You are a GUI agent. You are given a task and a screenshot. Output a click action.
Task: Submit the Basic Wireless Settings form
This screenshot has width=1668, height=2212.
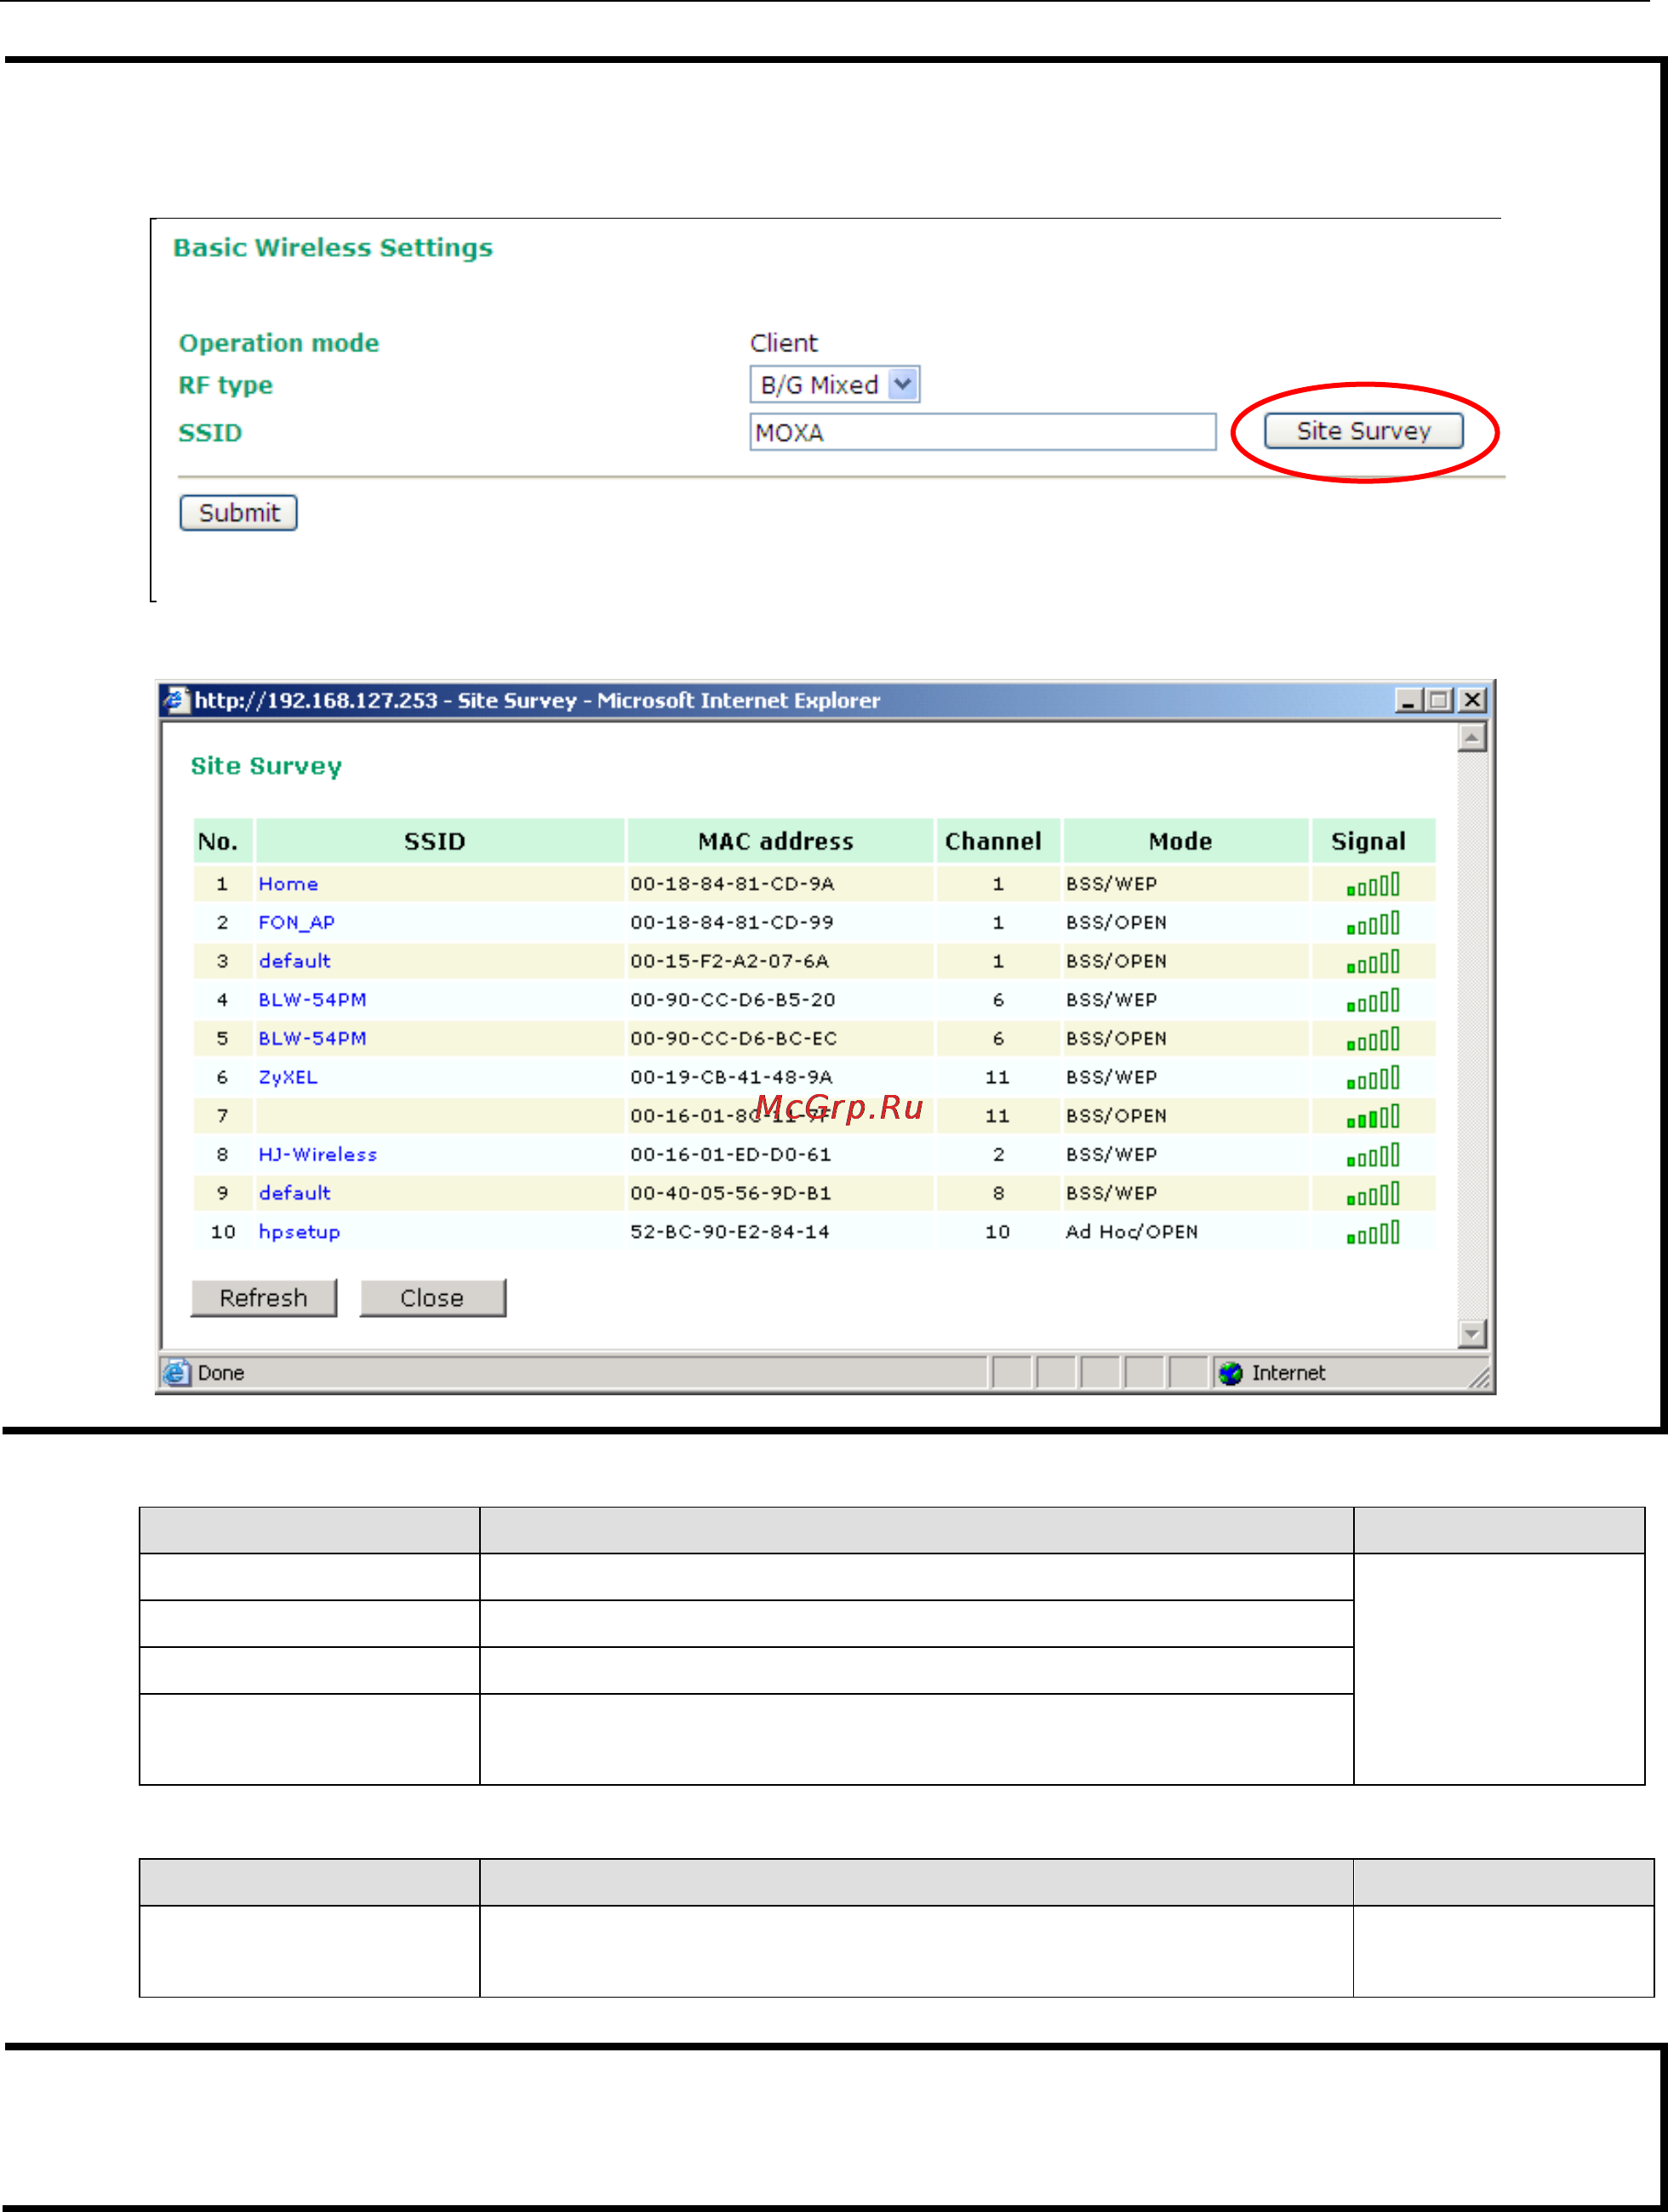pos(238,512)
